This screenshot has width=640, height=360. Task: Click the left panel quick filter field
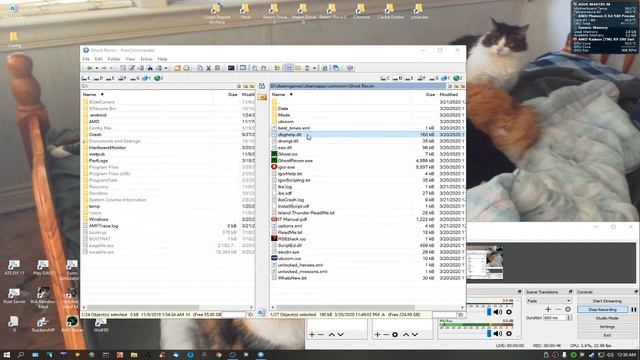pos(234,315)
